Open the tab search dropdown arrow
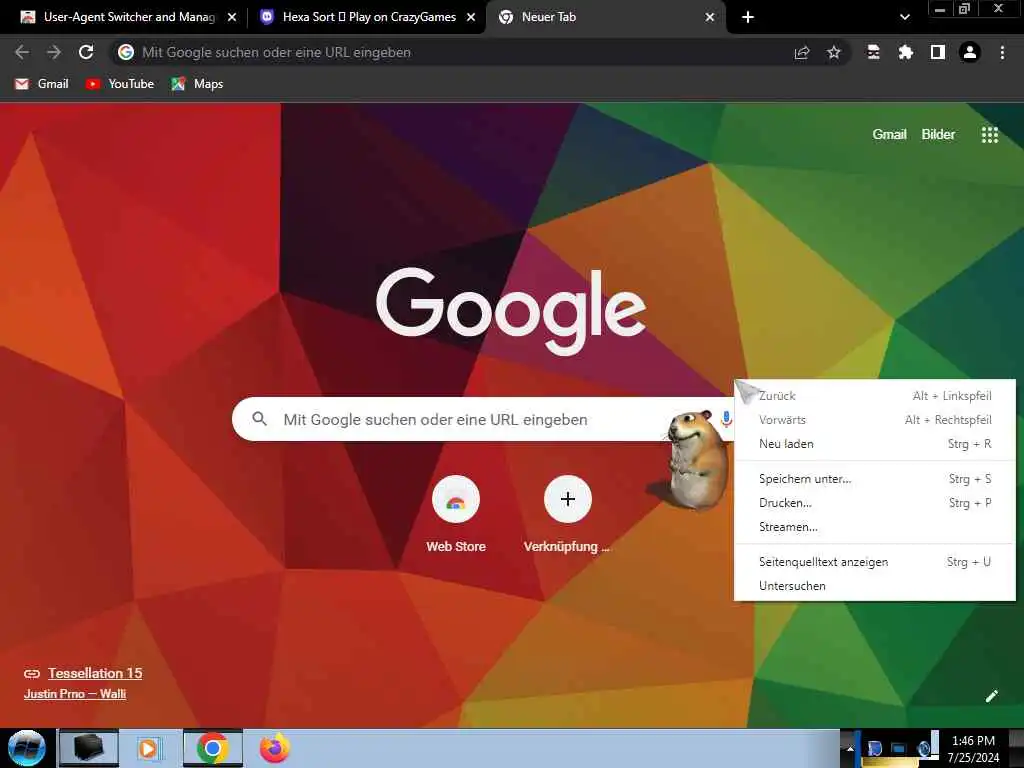 904,17
